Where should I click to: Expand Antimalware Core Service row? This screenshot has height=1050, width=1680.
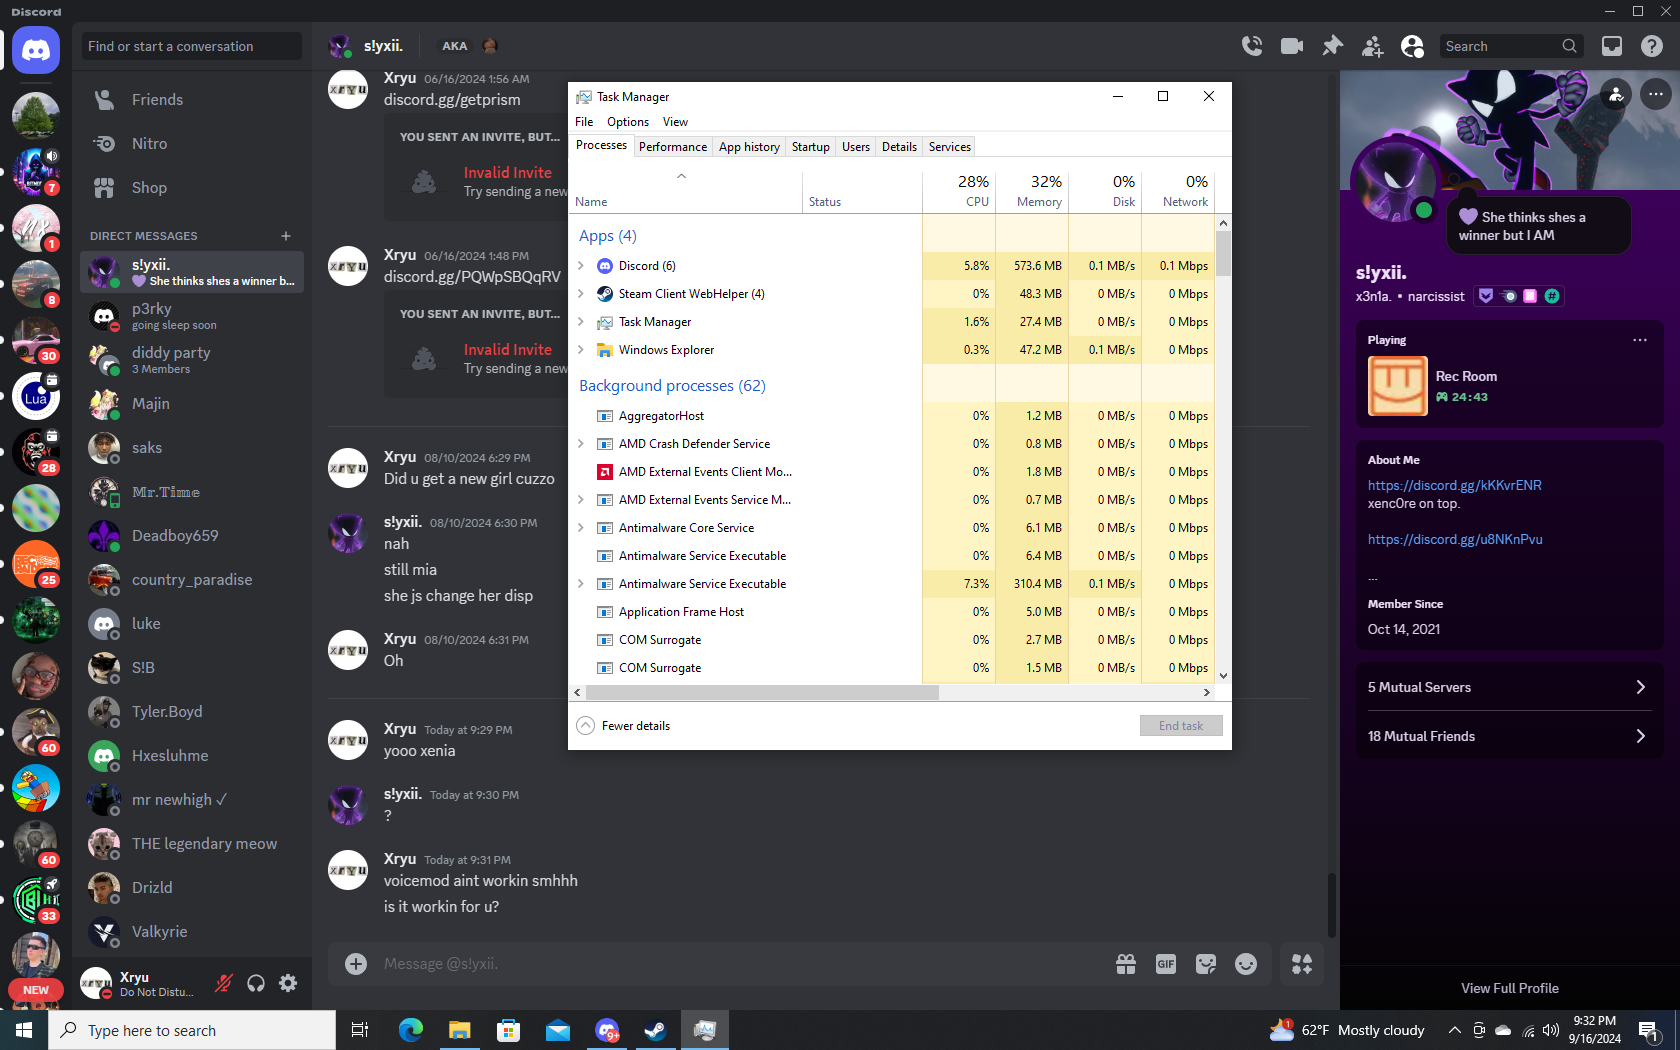581,528
